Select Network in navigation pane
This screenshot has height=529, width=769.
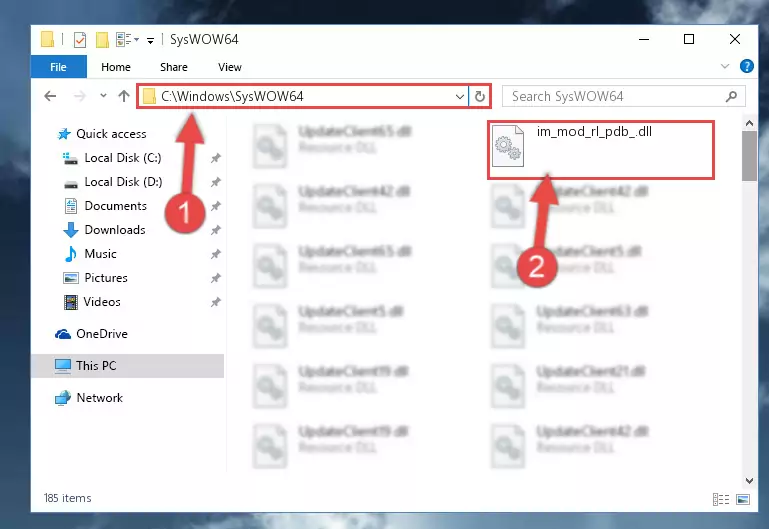pos(89,398)
